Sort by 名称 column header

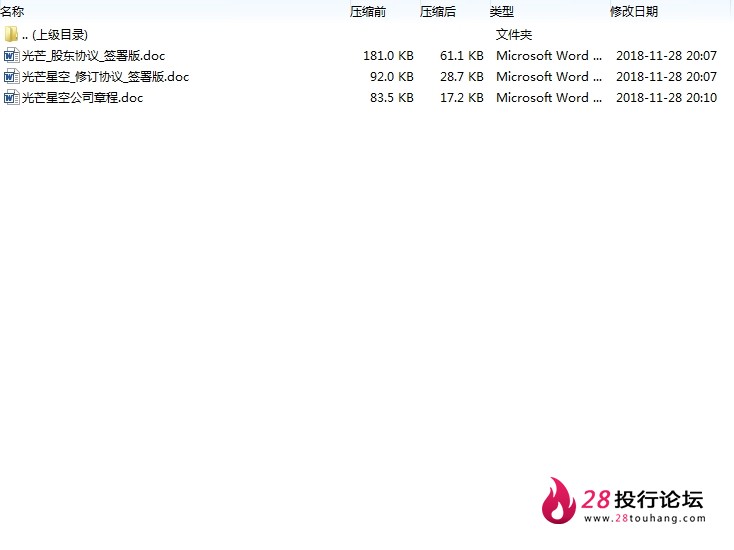(13, 11)
